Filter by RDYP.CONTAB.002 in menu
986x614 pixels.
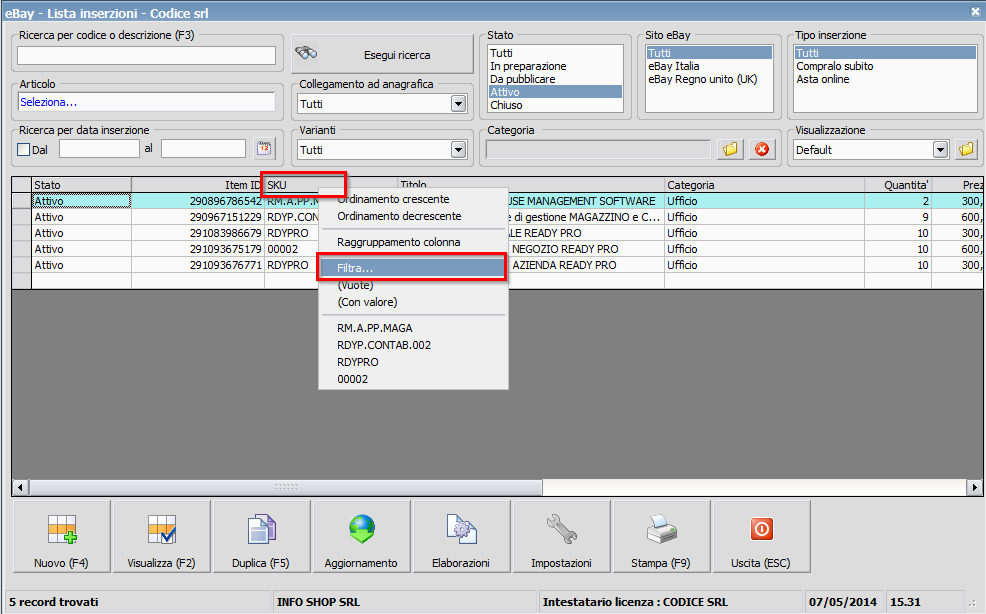[413, 345]
